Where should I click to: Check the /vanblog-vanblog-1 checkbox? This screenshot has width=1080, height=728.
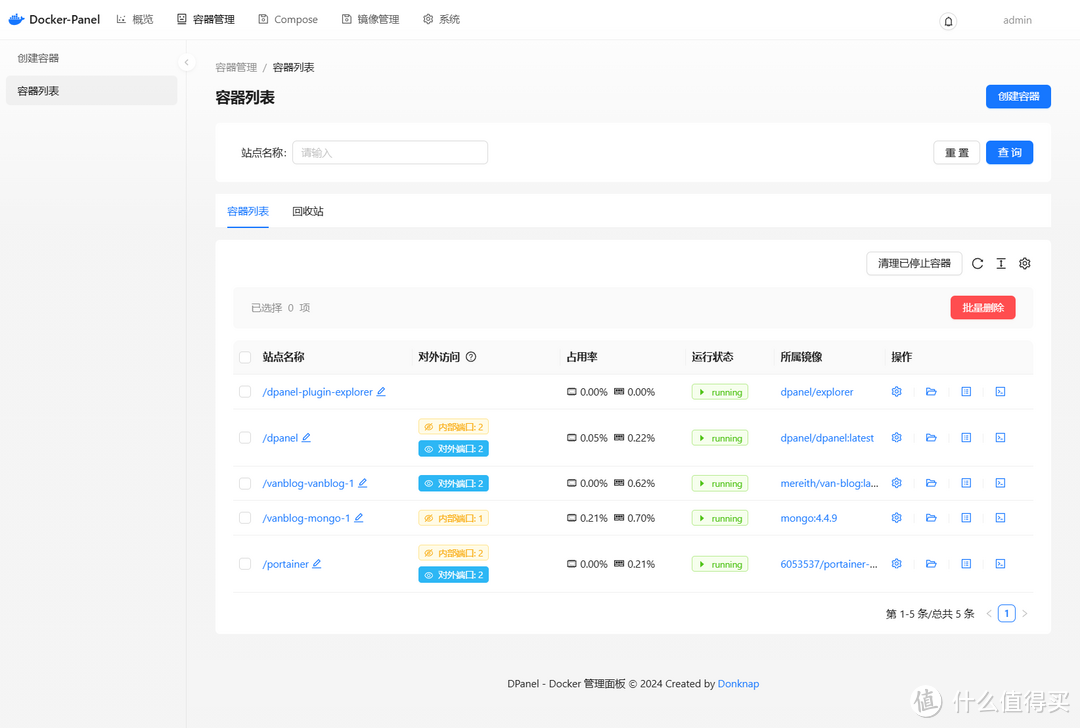click(x=245, y=483)
